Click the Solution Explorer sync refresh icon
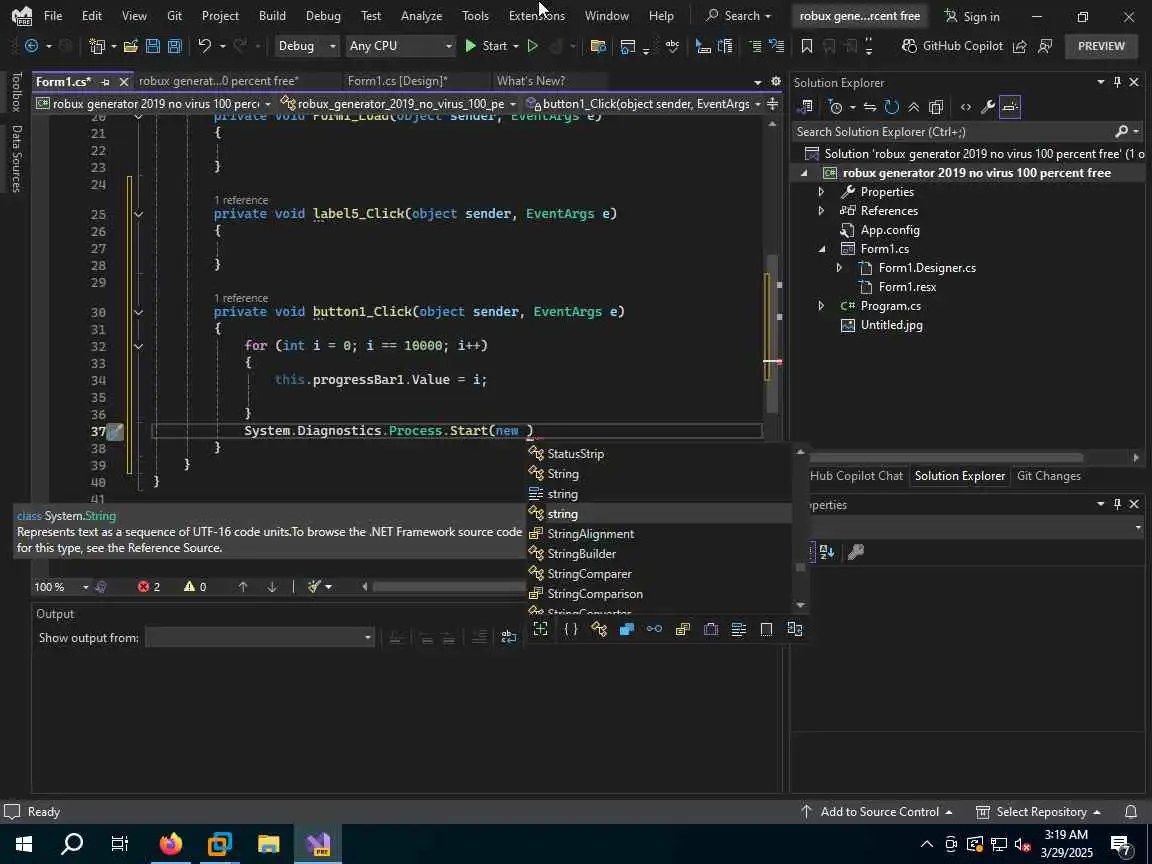The width and height of the screenshot is (1152, 864). pyautogui.click(x=892, y=107)
